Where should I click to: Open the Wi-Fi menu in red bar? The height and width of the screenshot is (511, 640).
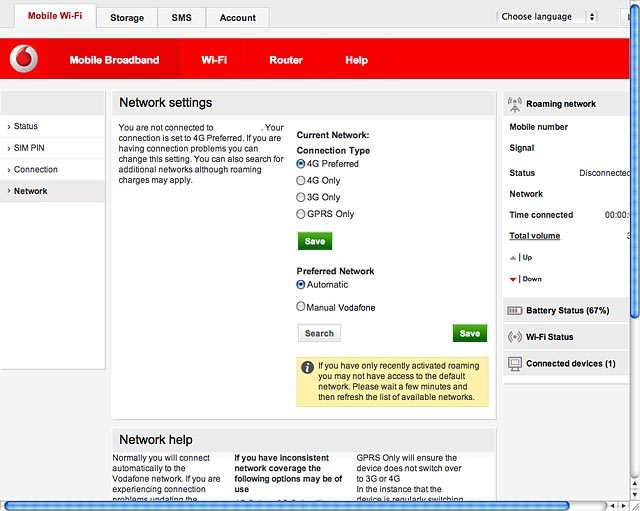pos(214,60)
